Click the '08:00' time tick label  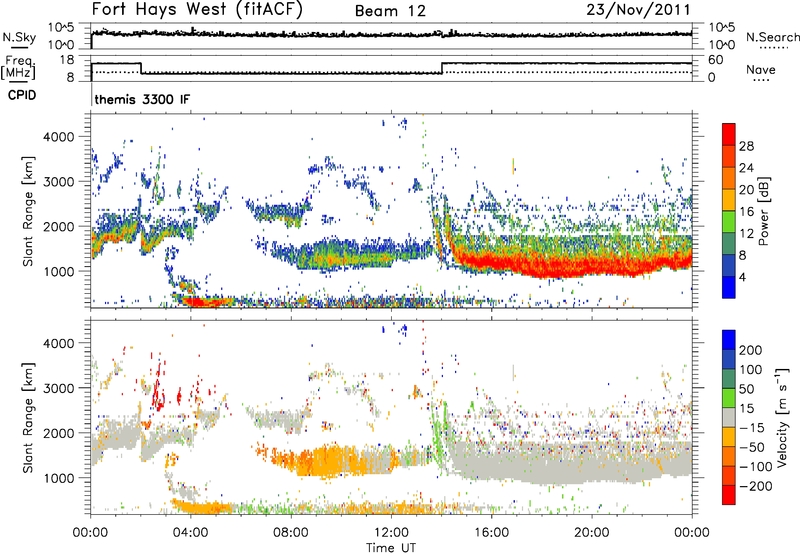pos(291,533)
